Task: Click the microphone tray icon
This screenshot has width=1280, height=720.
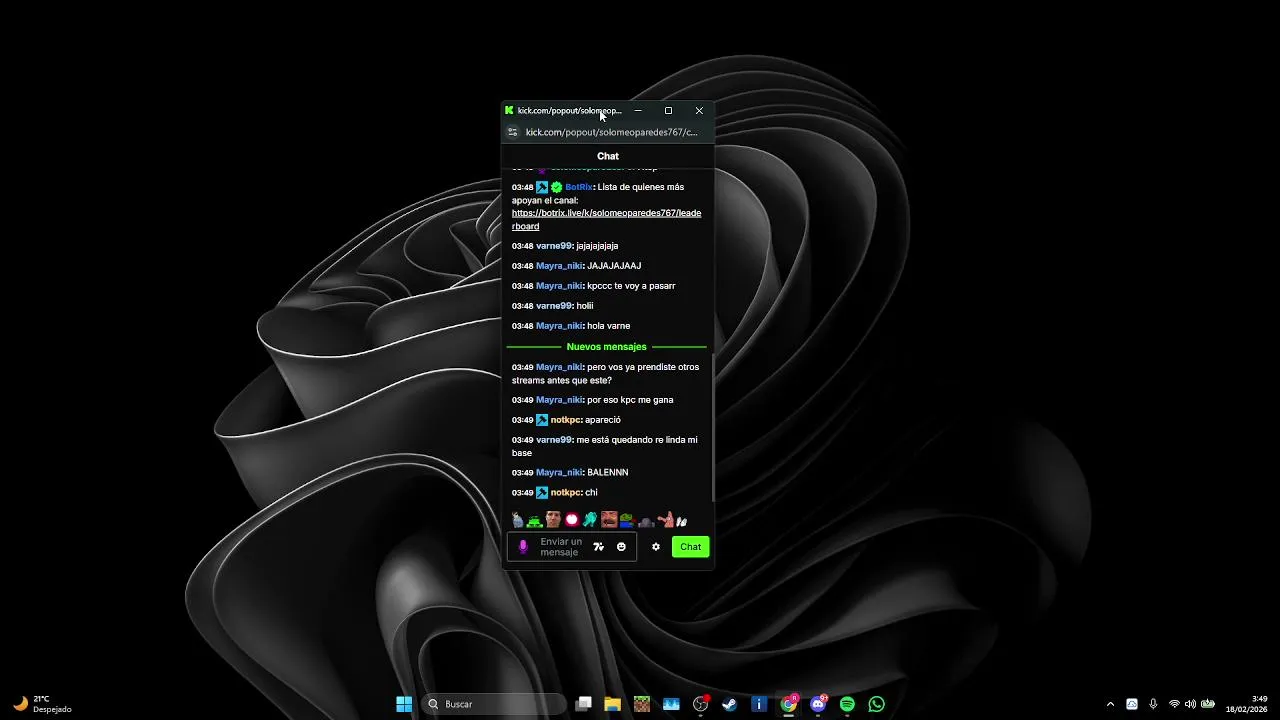Action: point(1153,704)
